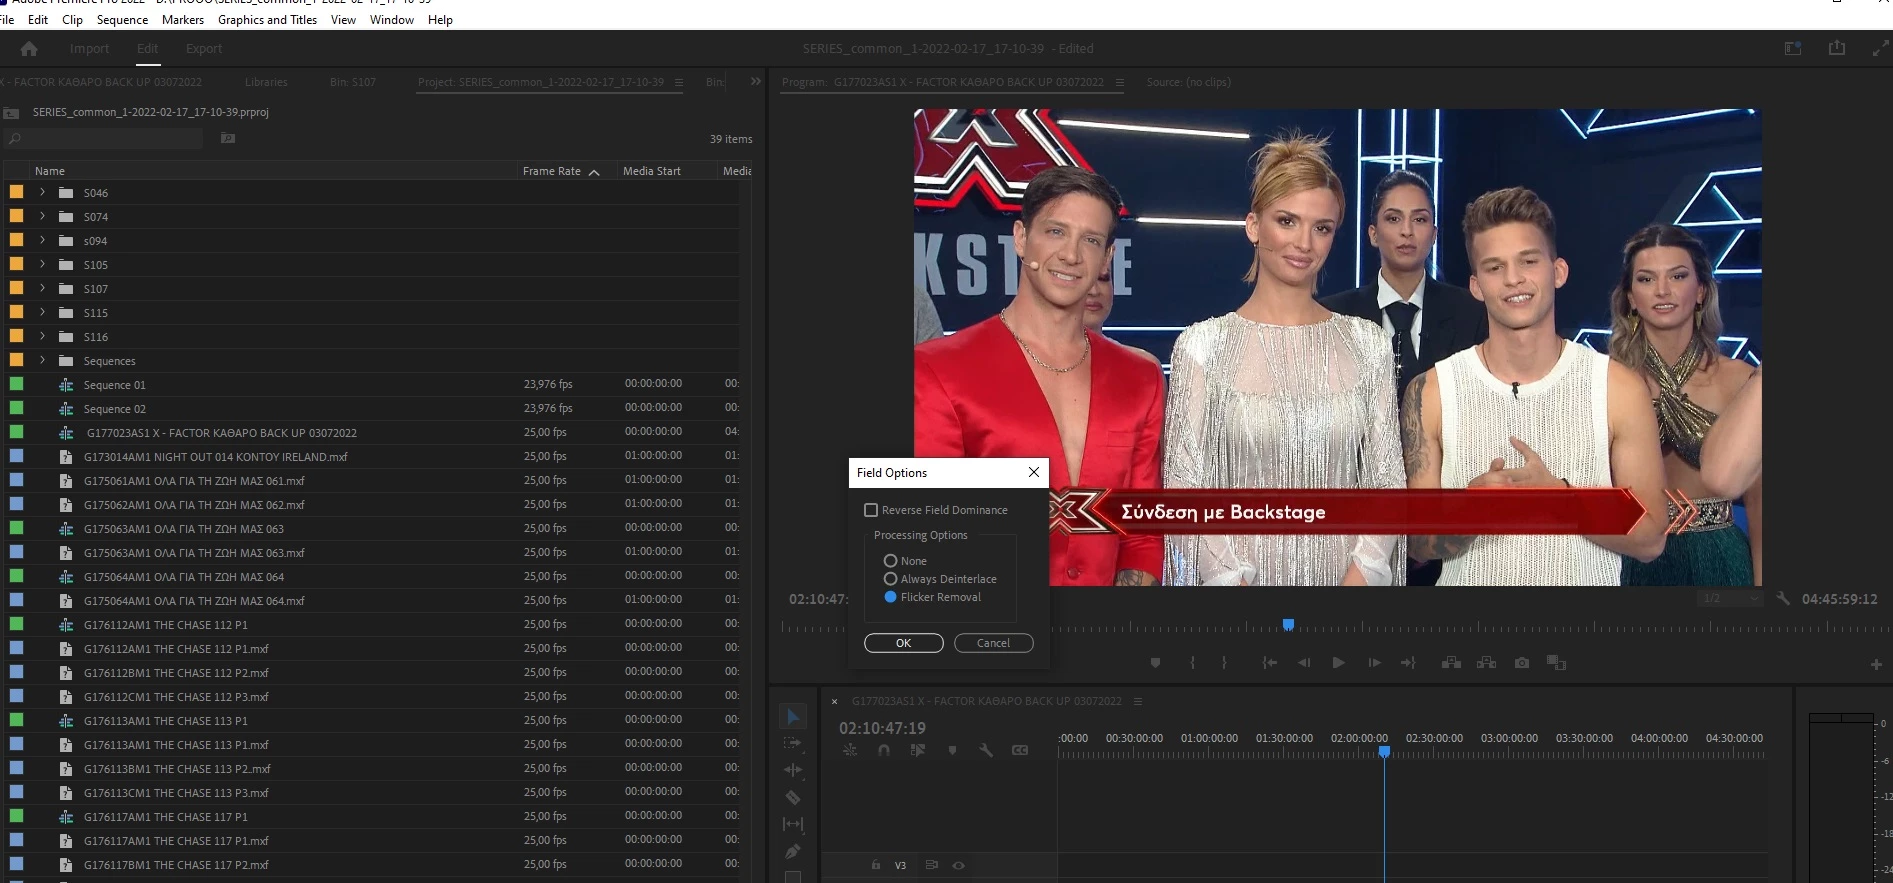The image size is (1893, 883).
Task: Open the Workspaces icon in header bar
Action: 1793,48
